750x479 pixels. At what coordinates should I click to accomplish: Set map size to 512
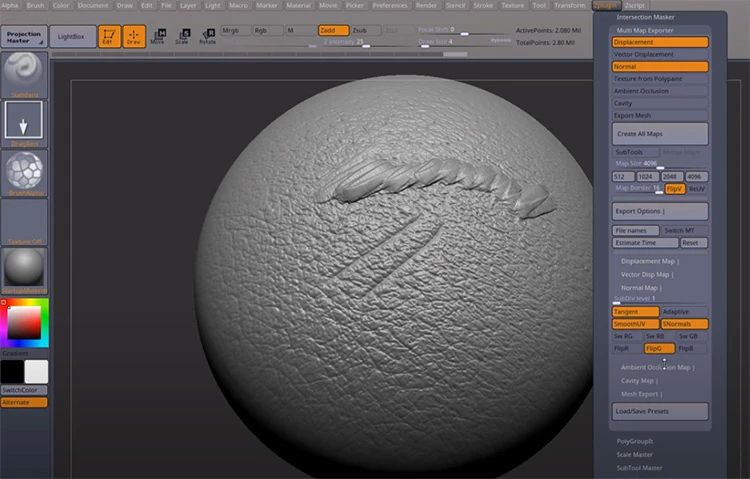pyautogui.click(x=624, y=177)
